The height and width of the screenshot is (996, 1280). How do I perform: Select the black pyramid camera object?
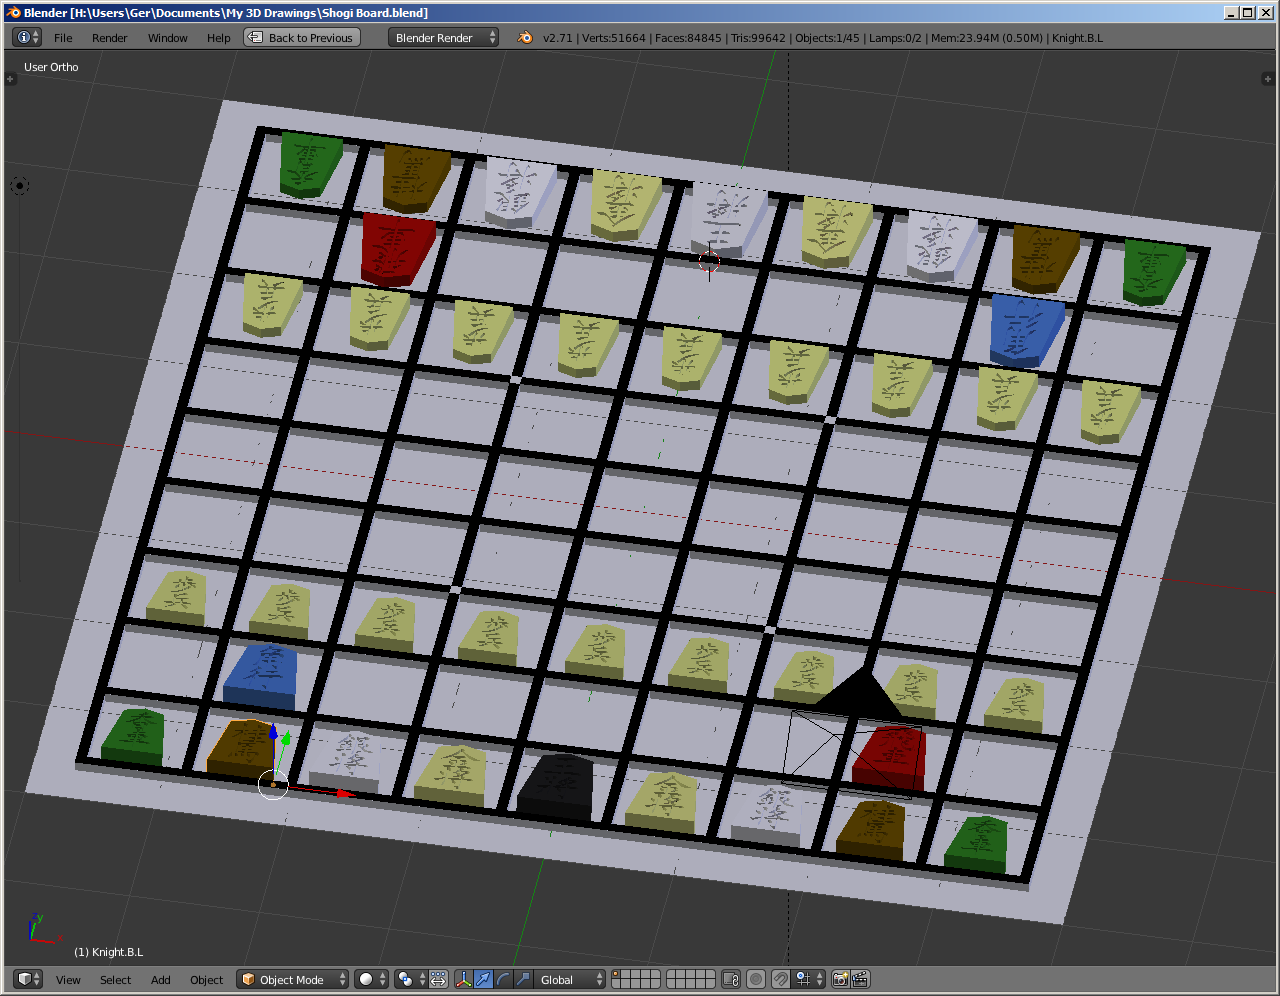click(860, 692)
